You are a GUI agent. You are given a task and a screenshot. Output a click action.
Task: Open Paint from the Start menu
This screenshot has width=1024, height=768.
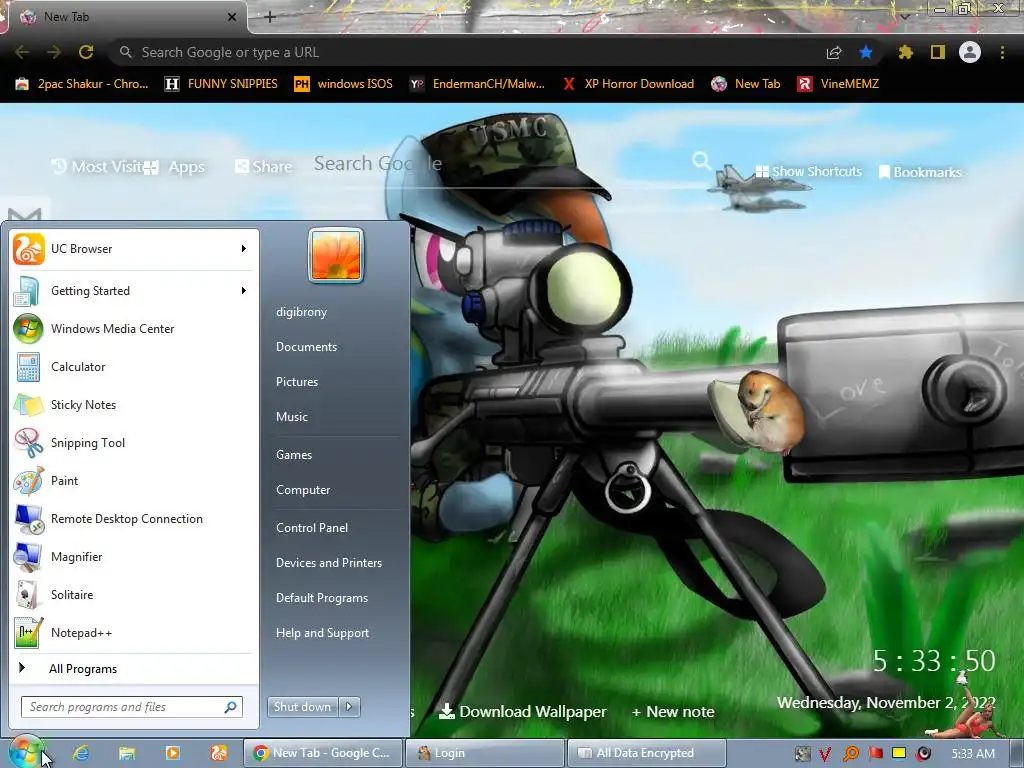click(134, 481)
